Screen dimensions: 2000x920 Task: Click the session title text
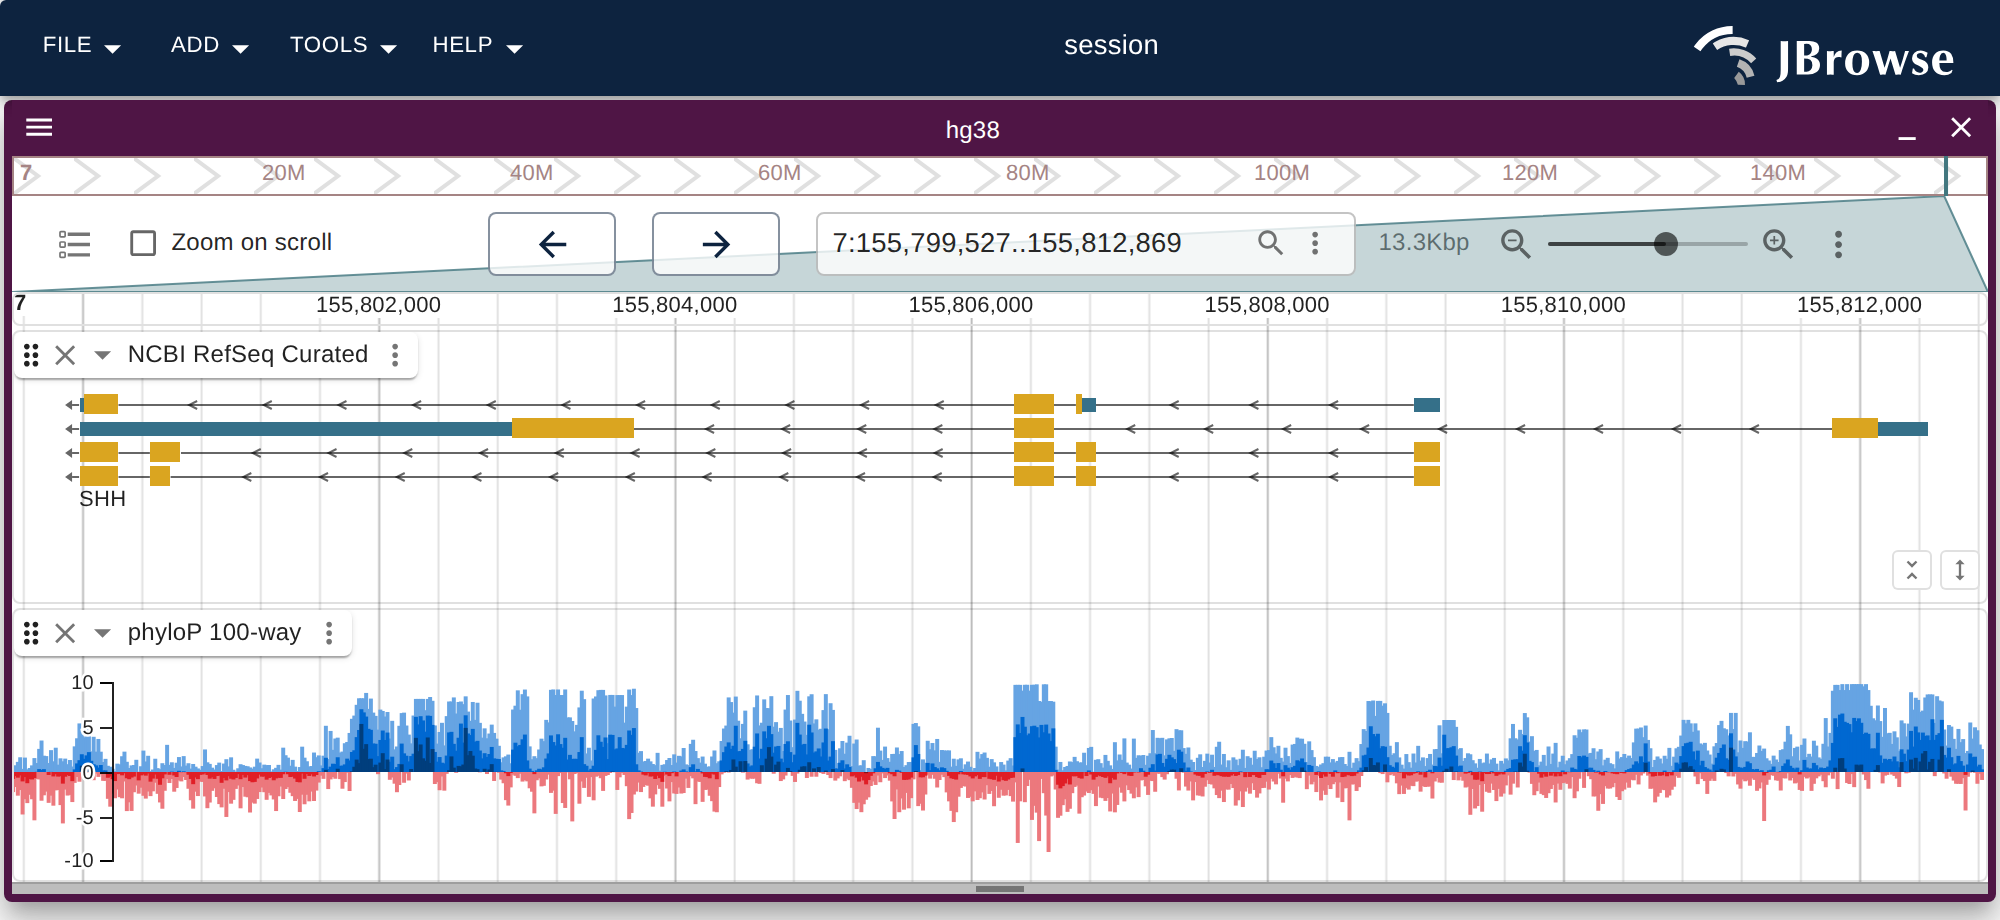click(1110, 46)
